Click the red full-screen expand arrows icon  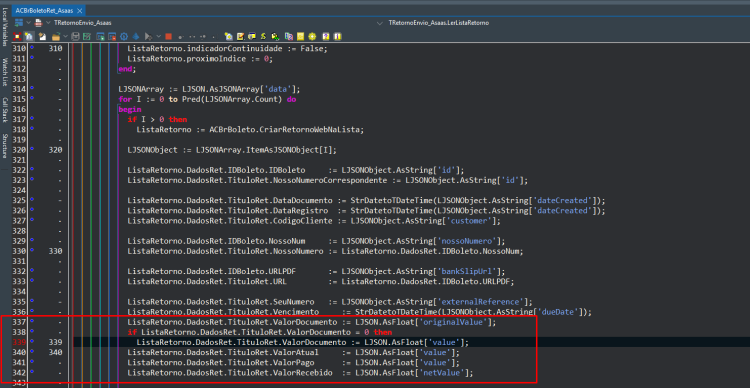[17, 36]
